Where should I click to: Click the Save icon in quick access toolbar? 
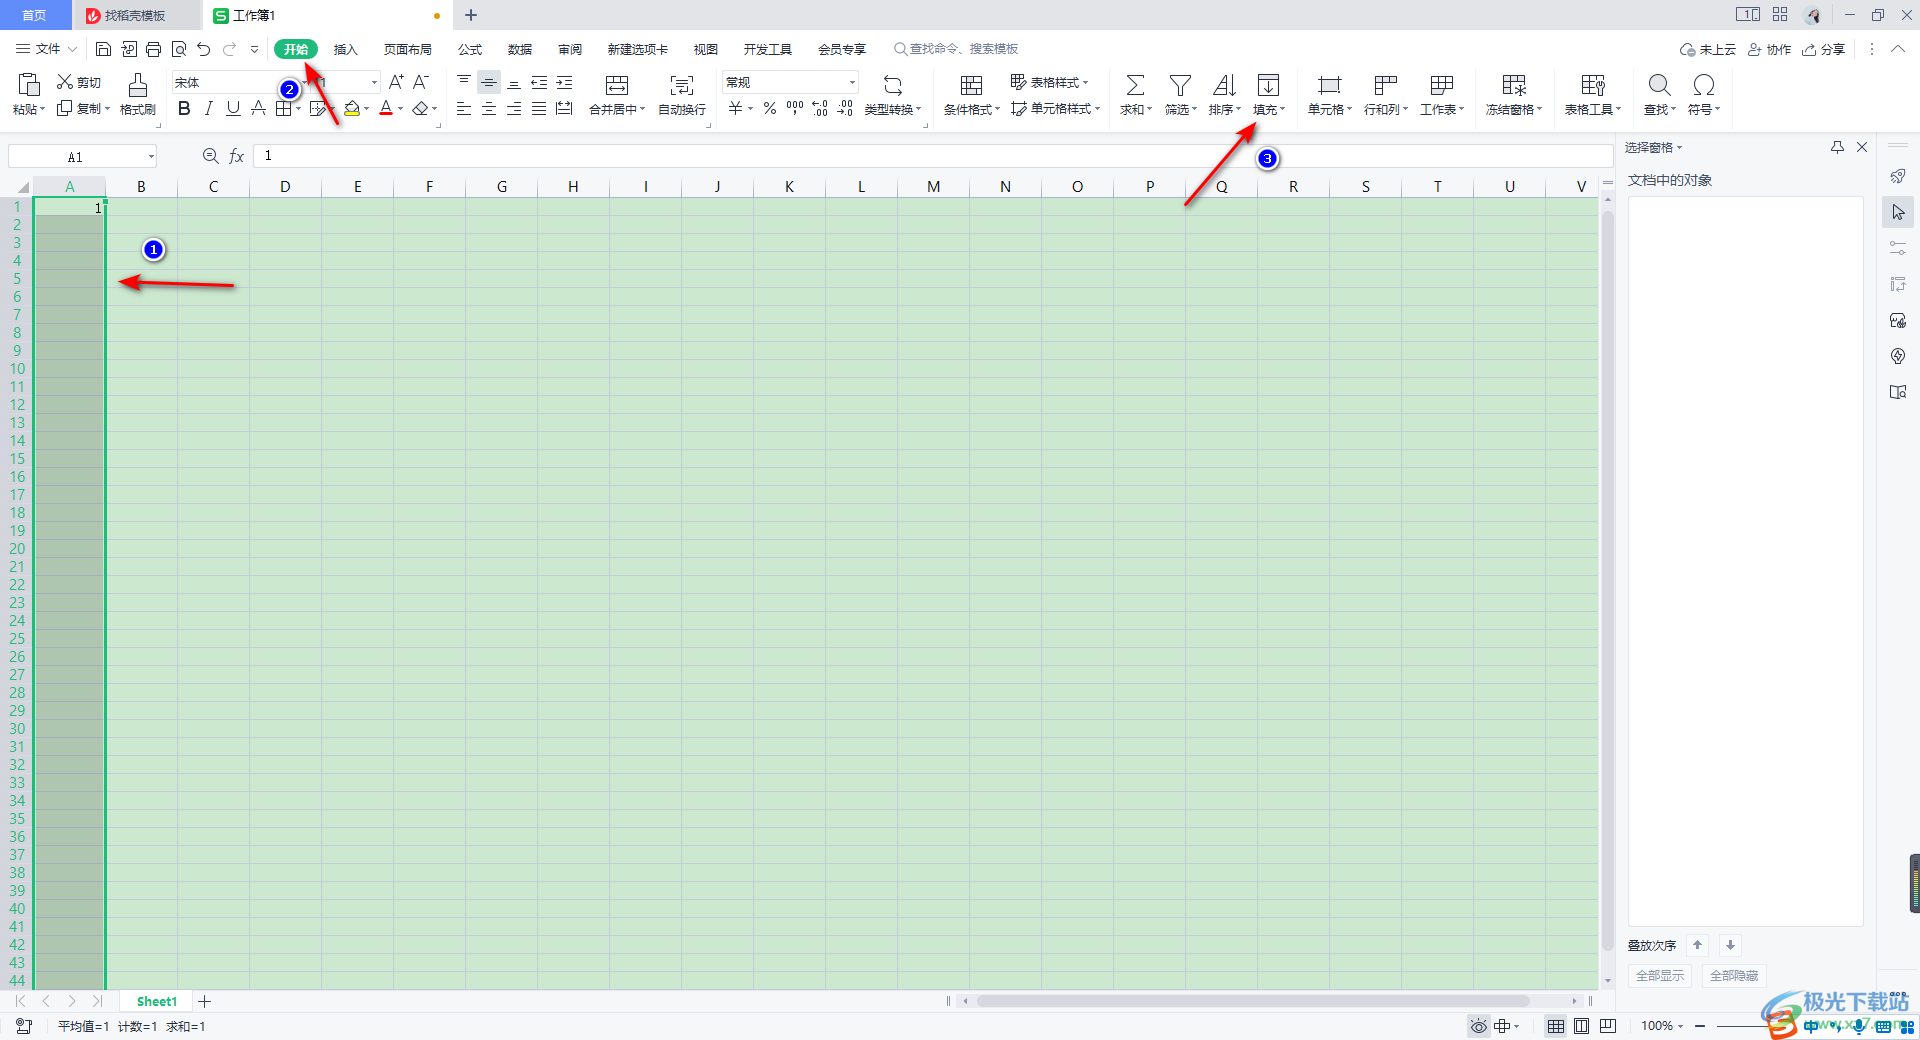(103, 49)
